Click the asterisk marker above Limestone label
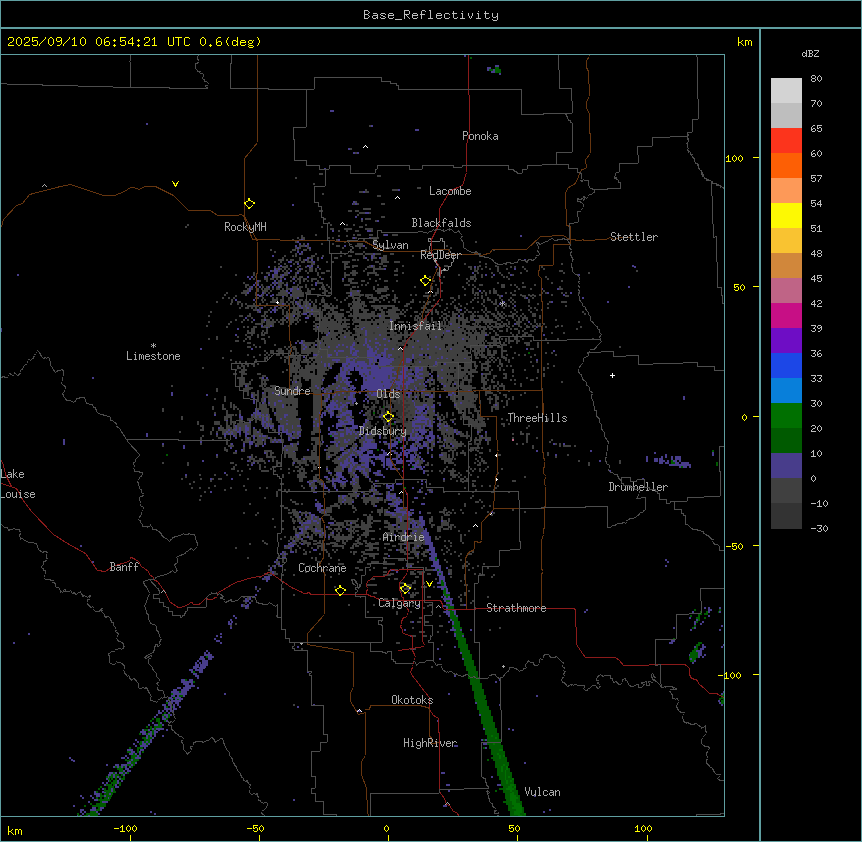The width and height of the screenshot is (862, 842). click(x=153, y=346)
